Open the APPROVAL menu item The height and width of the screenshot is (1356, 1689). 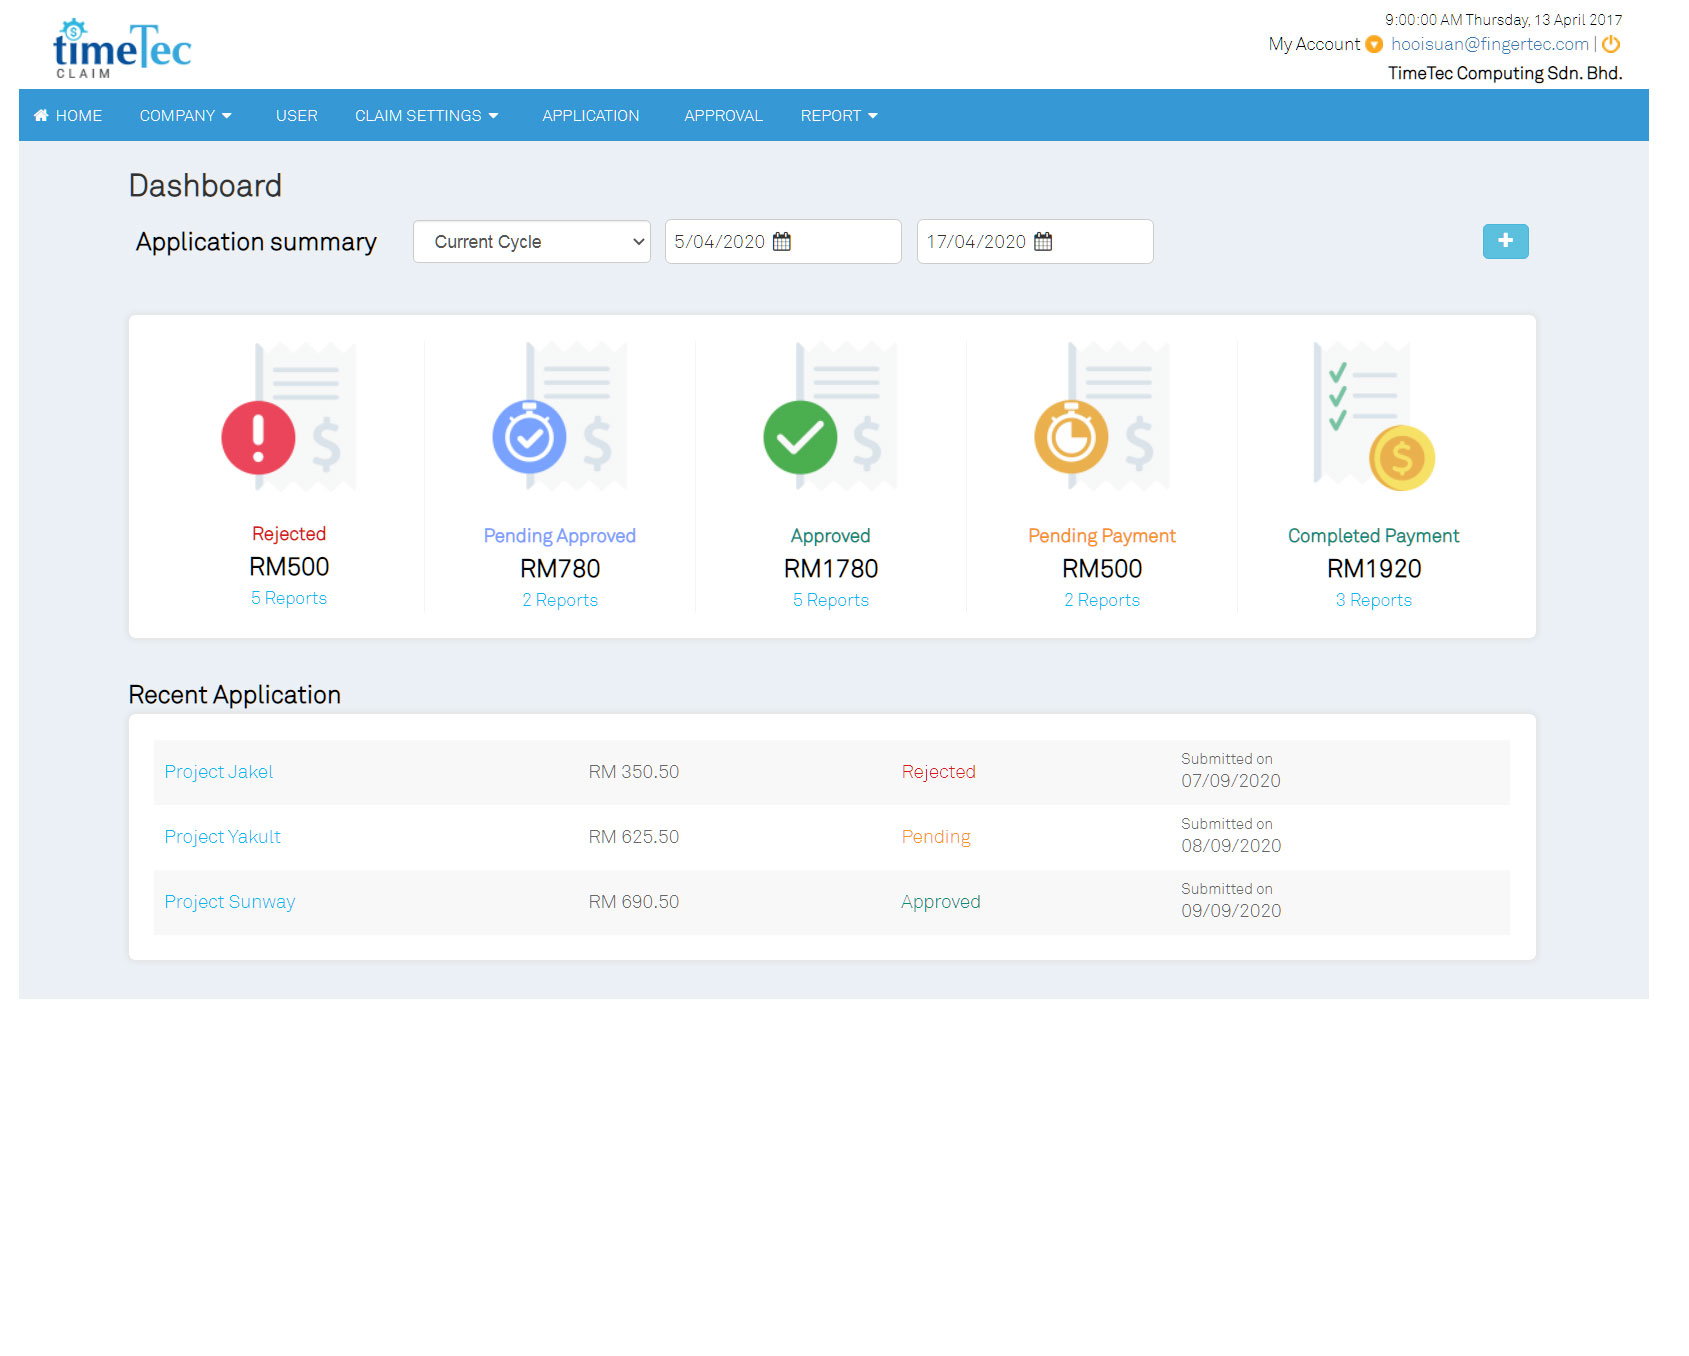(x=724, y=115)
